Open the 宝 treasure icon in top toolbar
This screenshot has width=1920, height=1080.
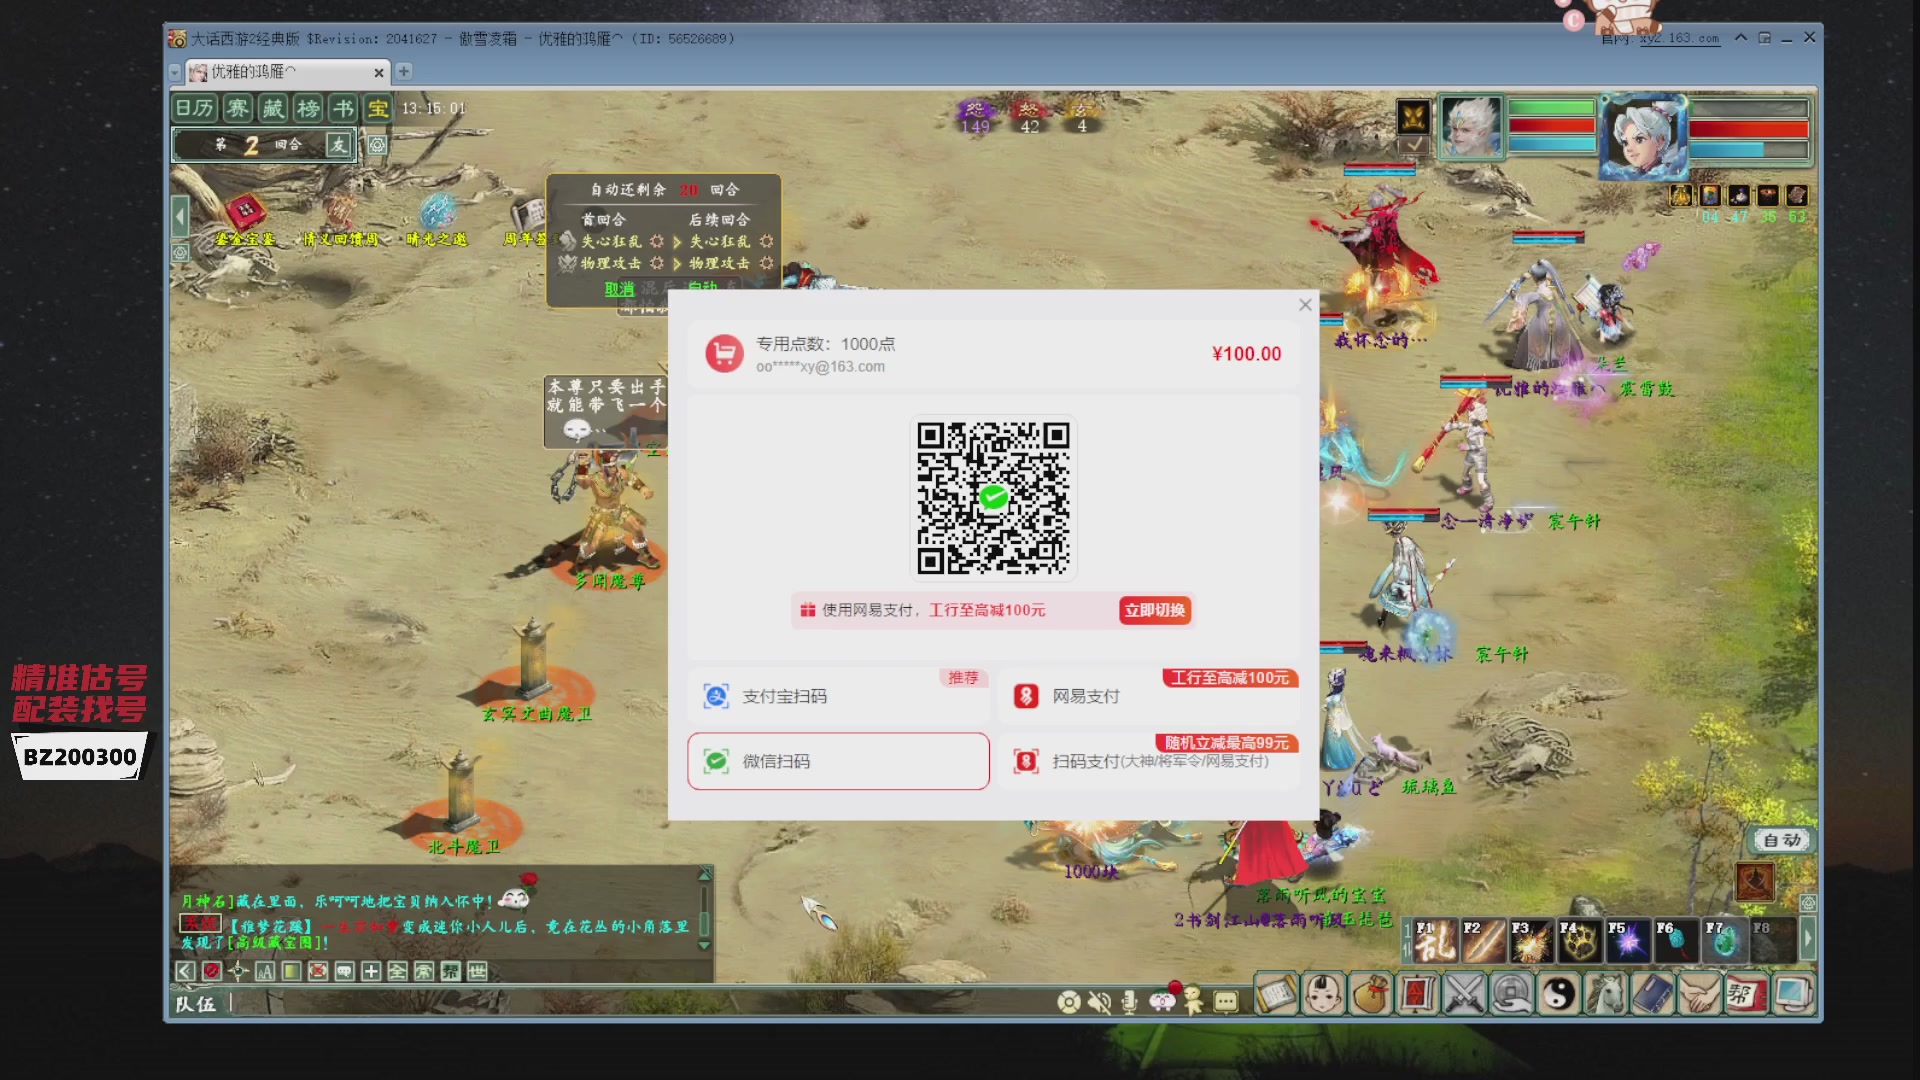[x=378, y=108]
